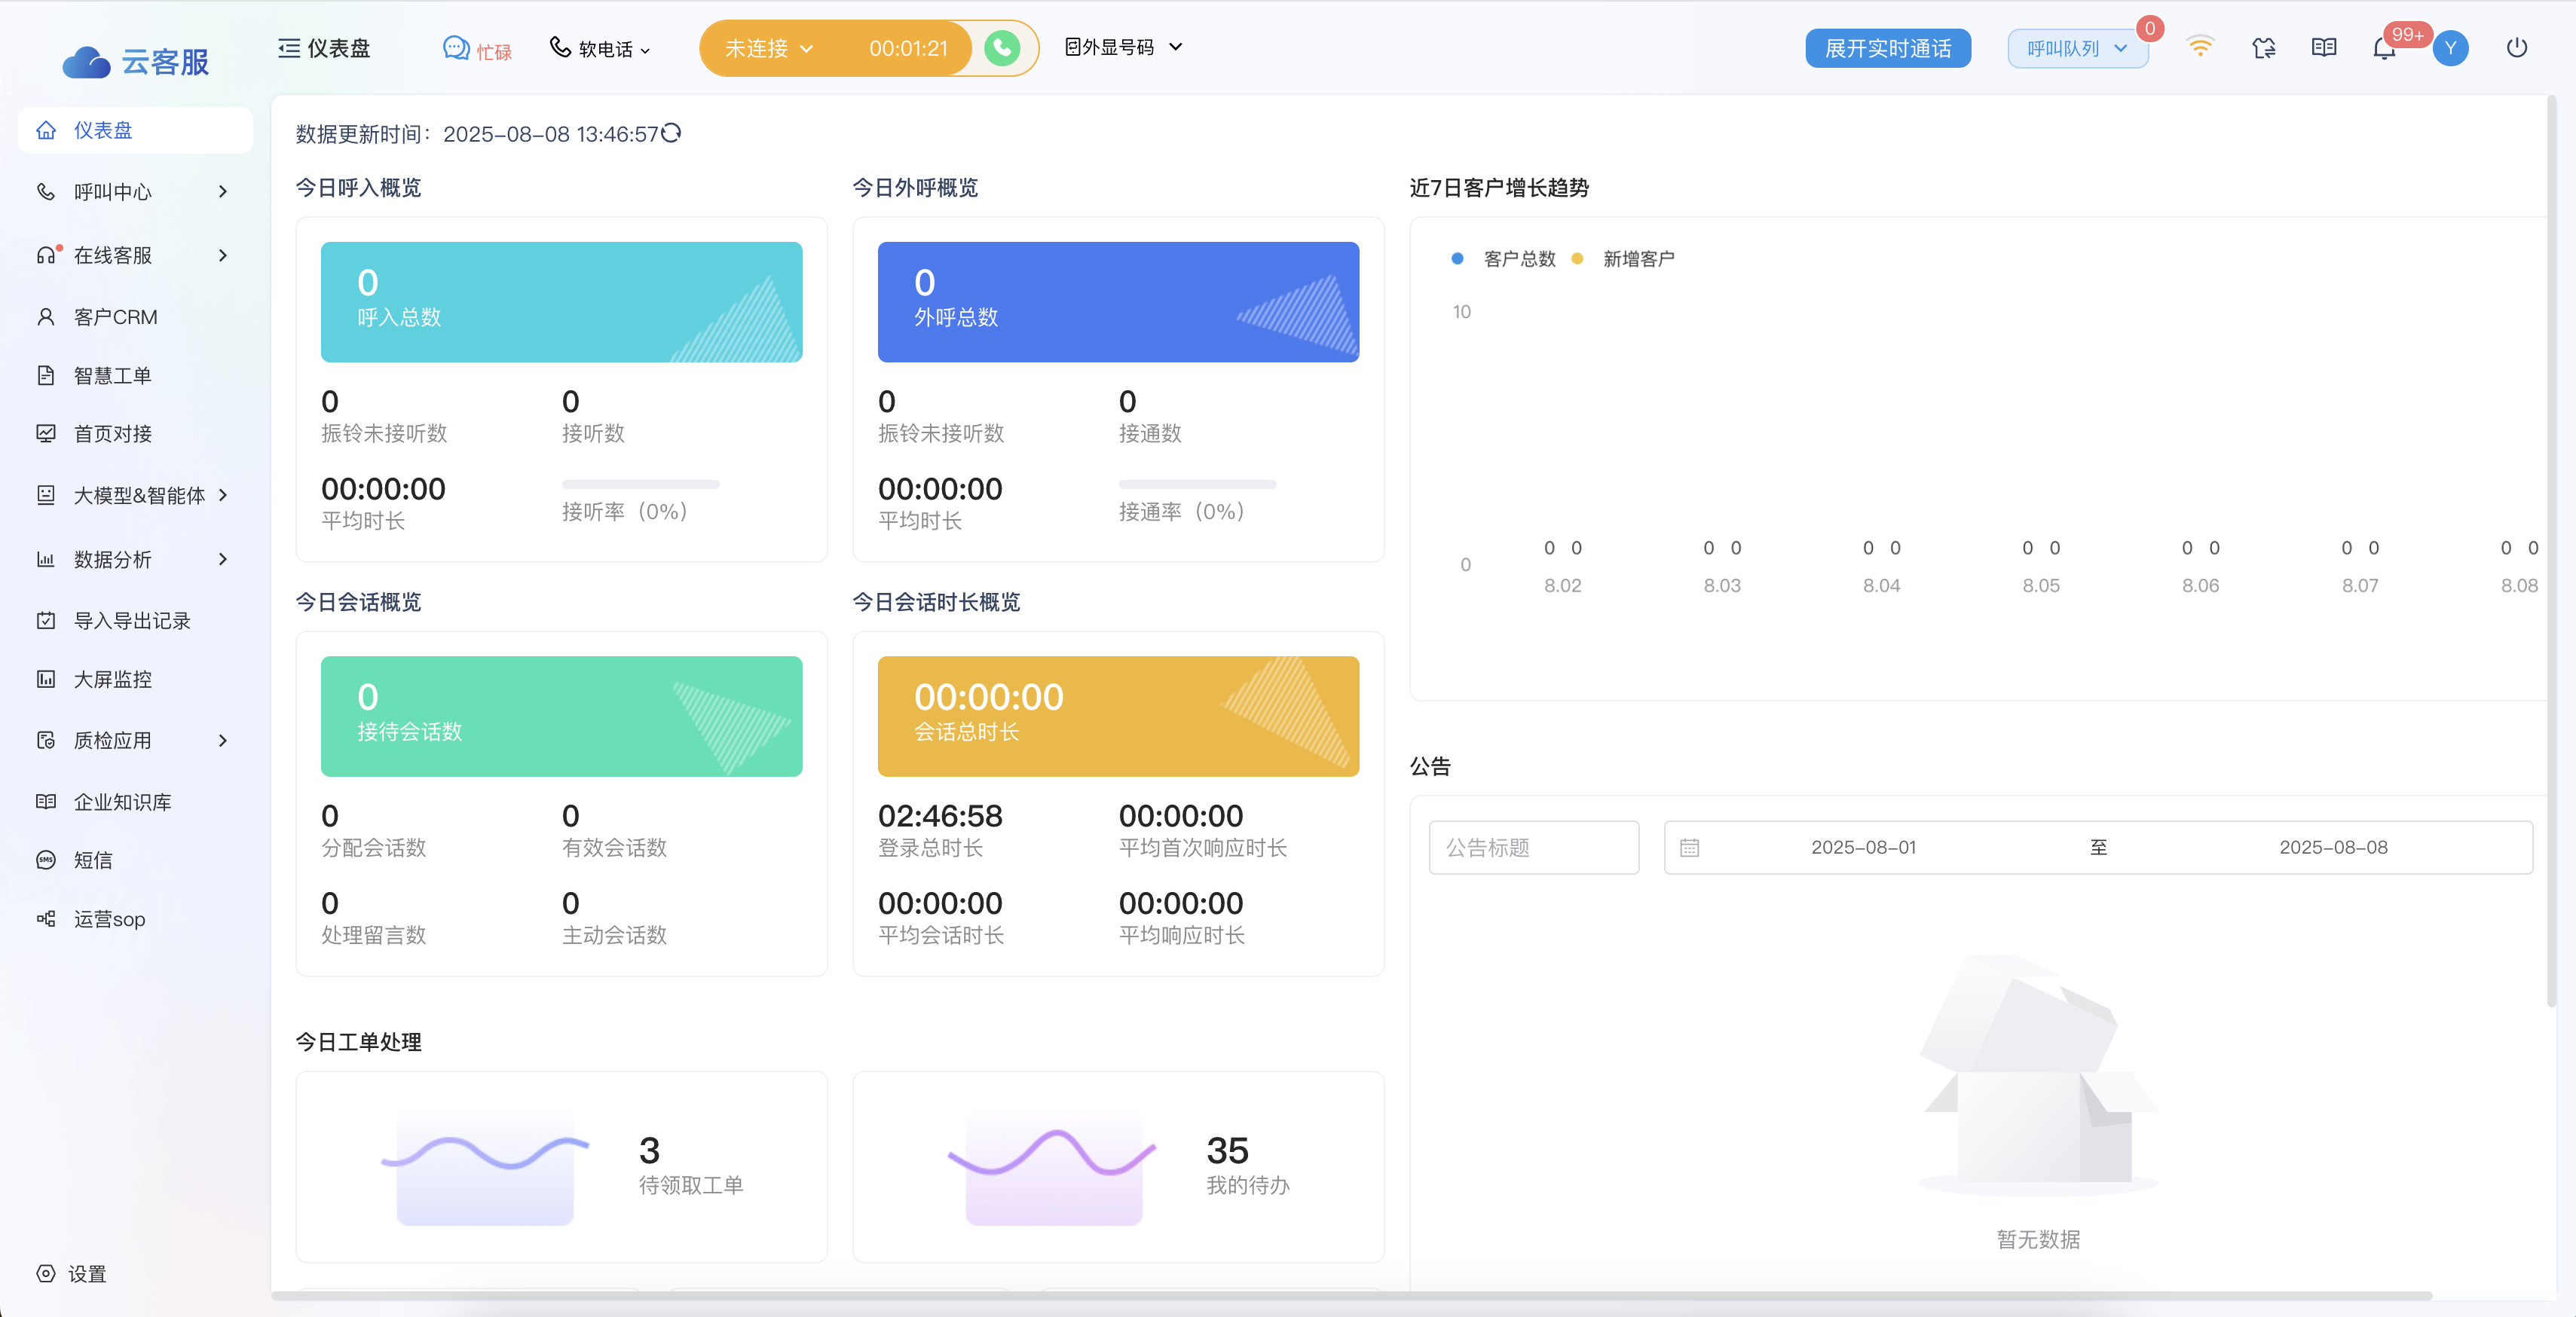Click the 会话总时长 yellow card
The width and height of the screenshot is (2576, 1317).
pyautogui.click(x=1118, y=716)
